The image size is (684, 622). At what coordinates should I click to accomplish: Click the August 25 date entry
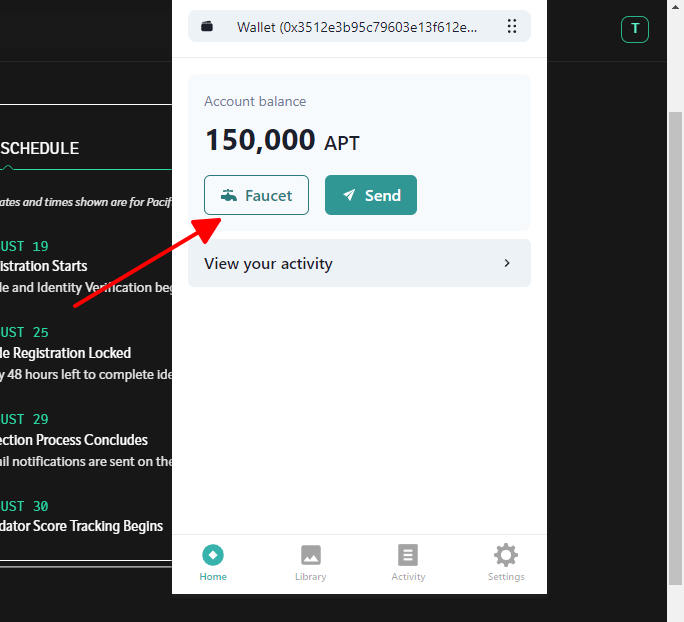point(25,332)
